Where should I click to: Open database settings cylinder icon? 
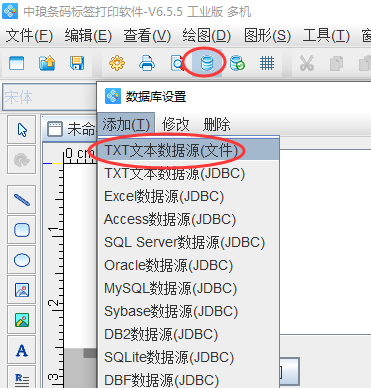pos(207,63)
